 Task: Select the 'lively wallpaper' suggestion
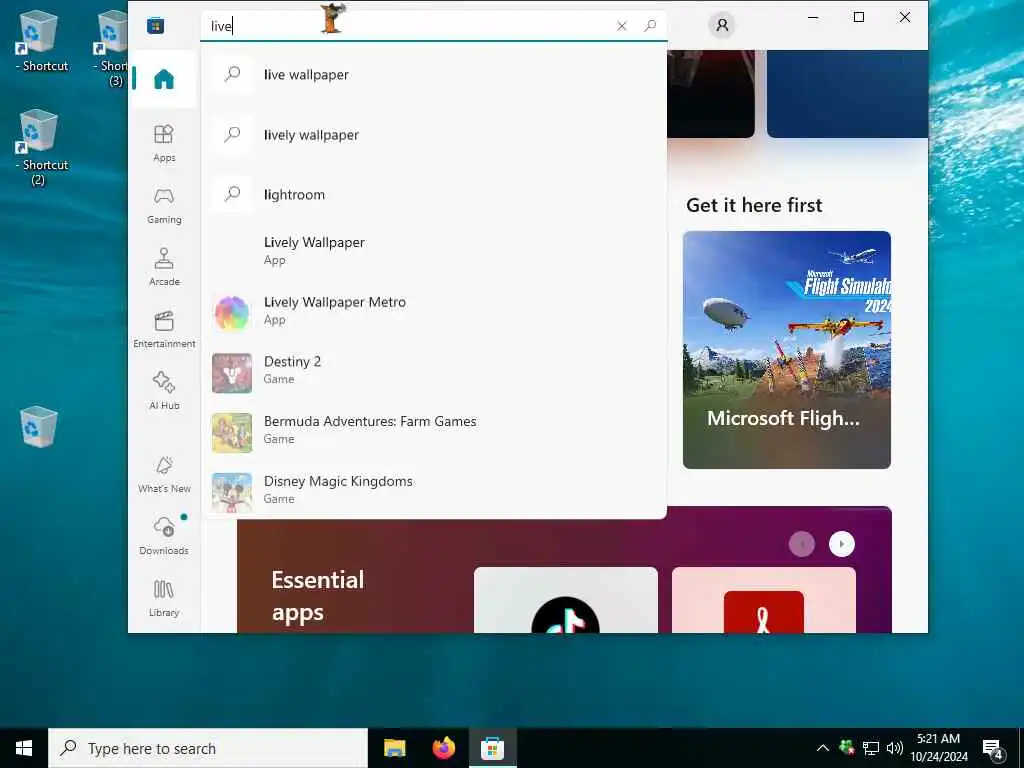pyautogui.click(x=434, y=135)
